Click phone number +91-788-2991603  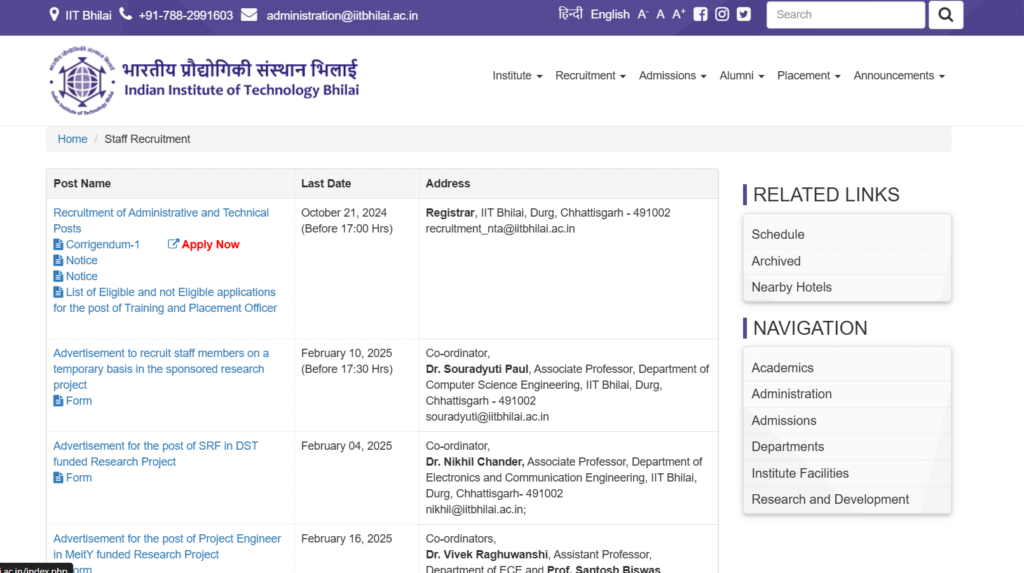185,15
